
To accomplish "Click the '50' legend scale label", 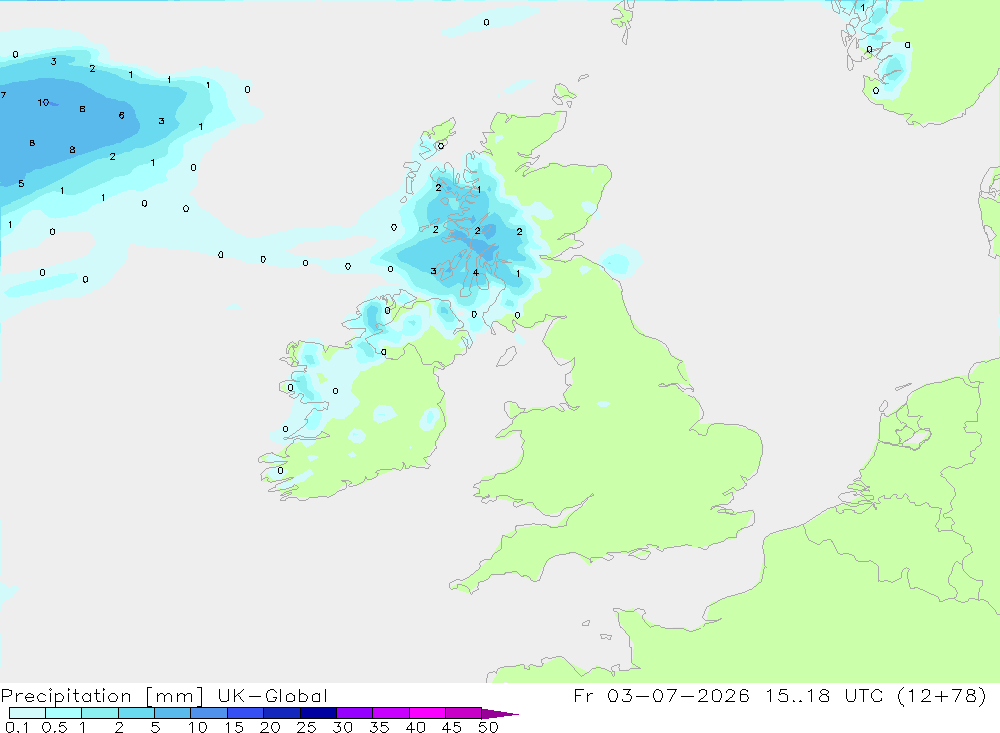I will (489, 727).
